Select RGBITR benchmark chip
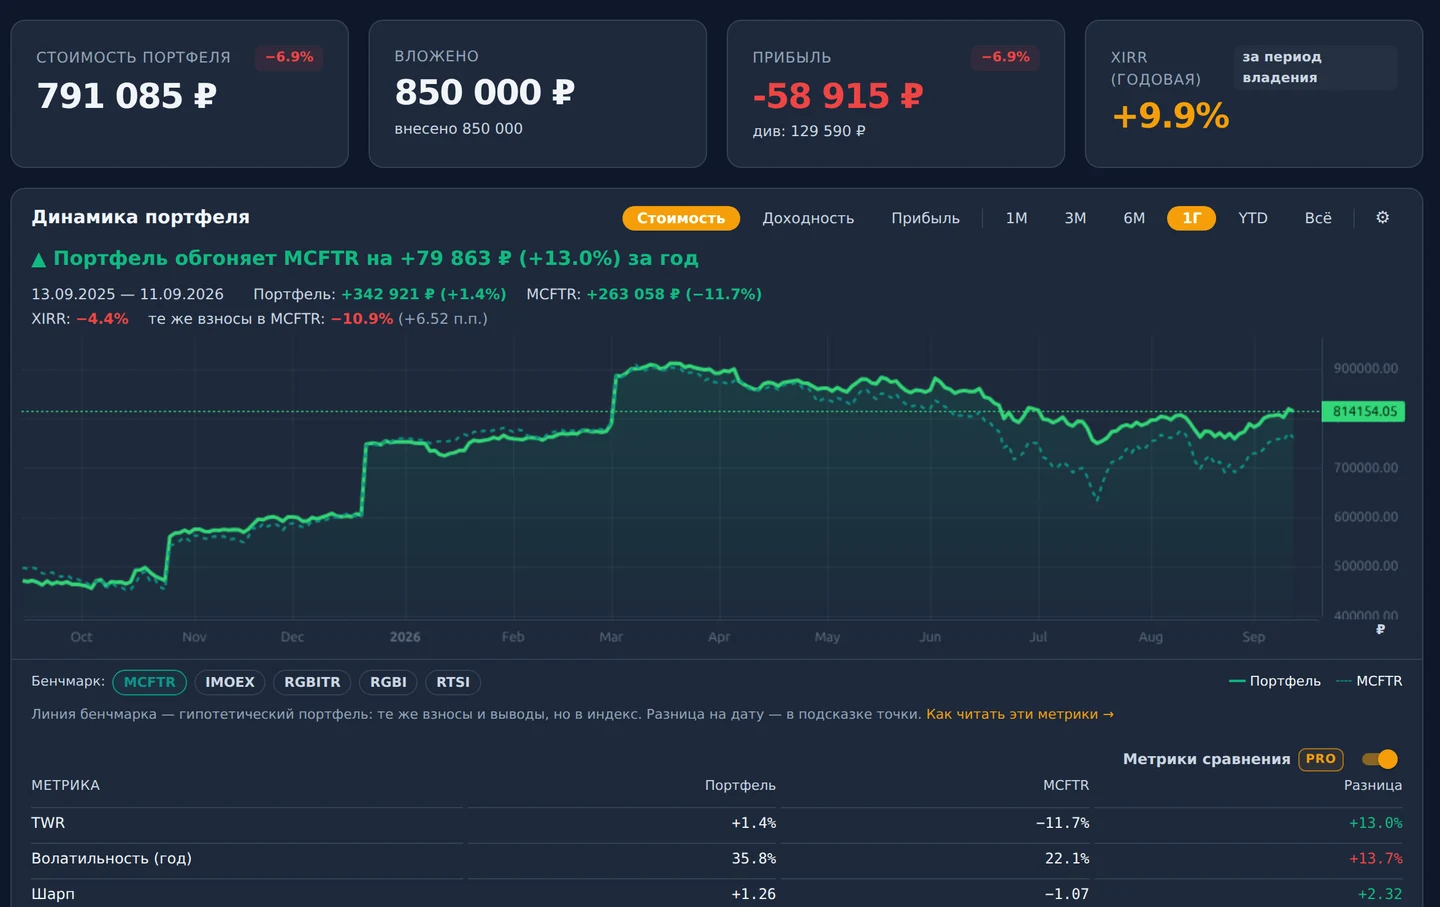 (x=312, y=682)
